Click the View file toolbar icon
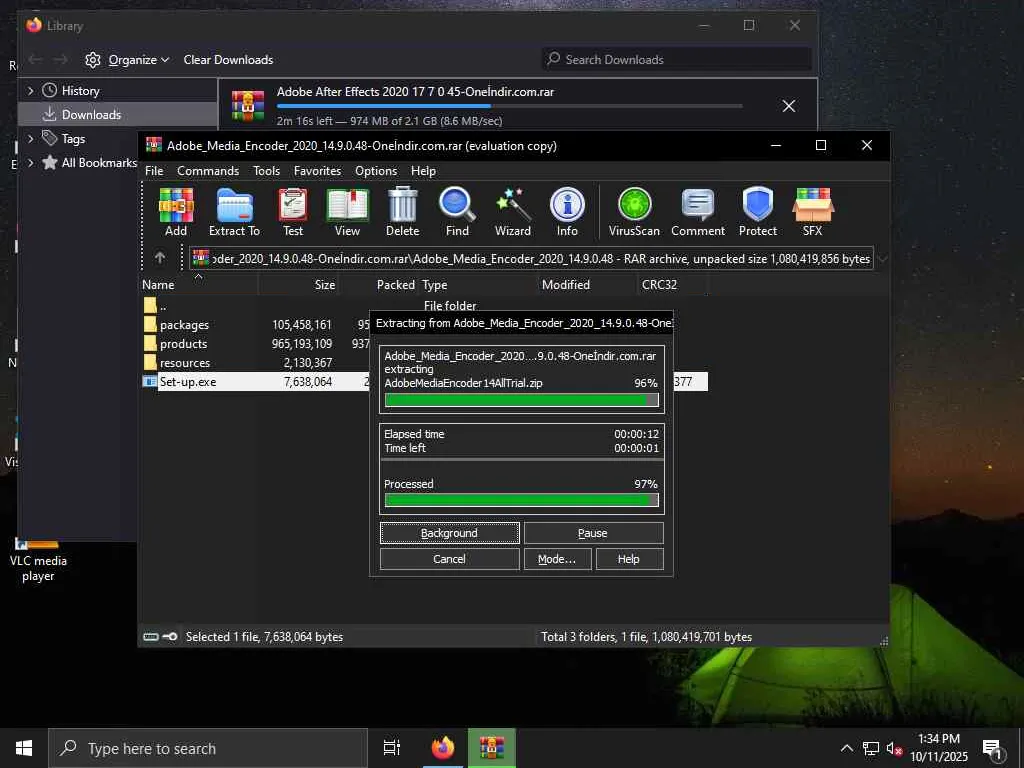1024x768 pixels. pos(347,212)
